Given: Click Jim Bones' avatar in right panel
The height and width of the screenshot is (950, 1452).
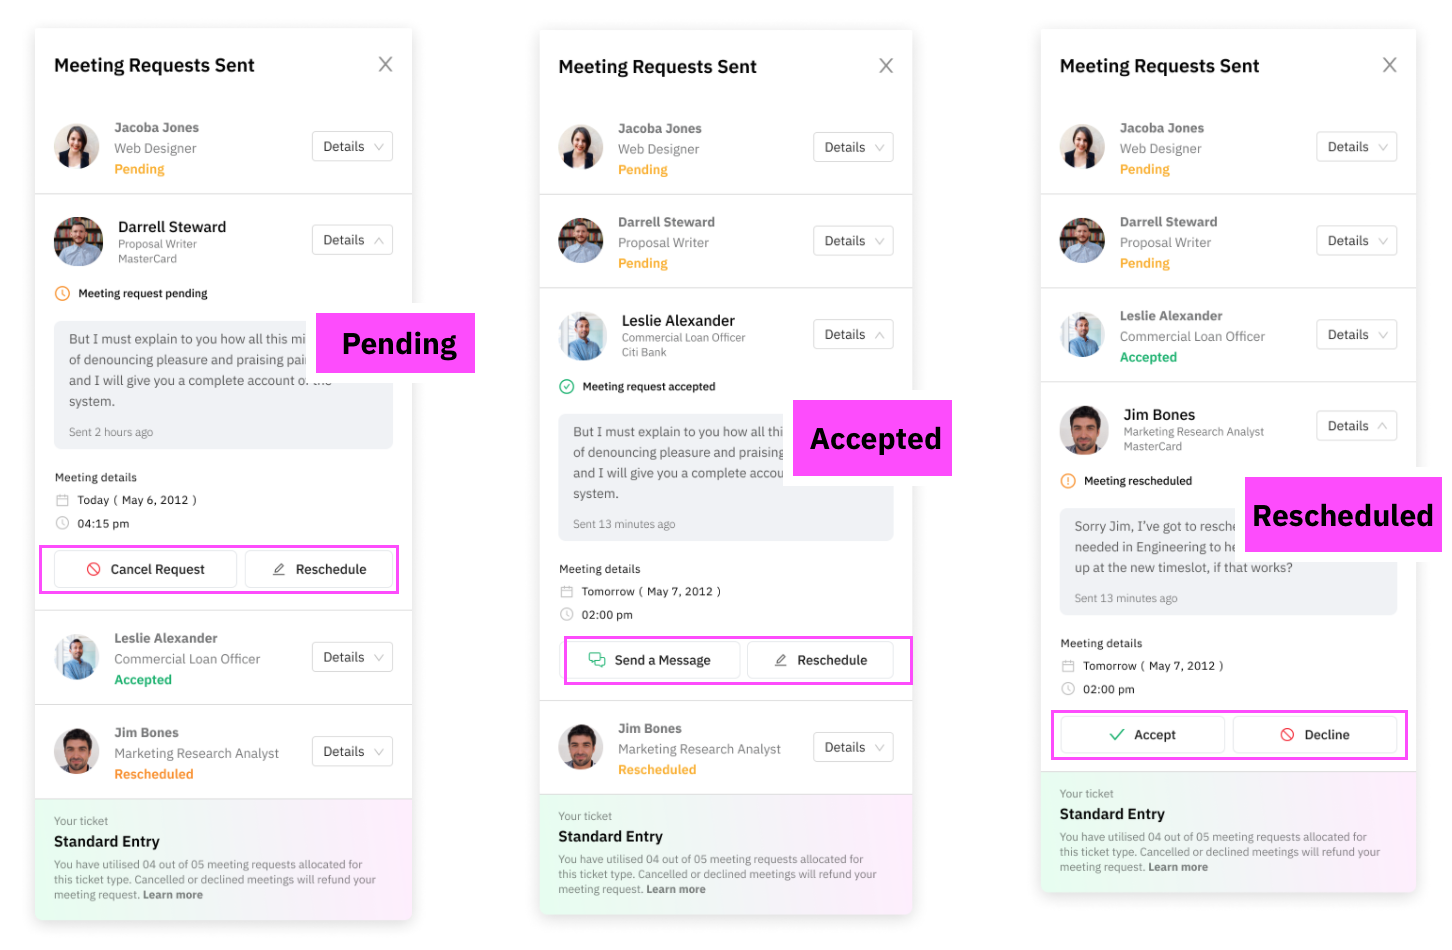Looking at the screenshot, I should [x=1084, y=430].
